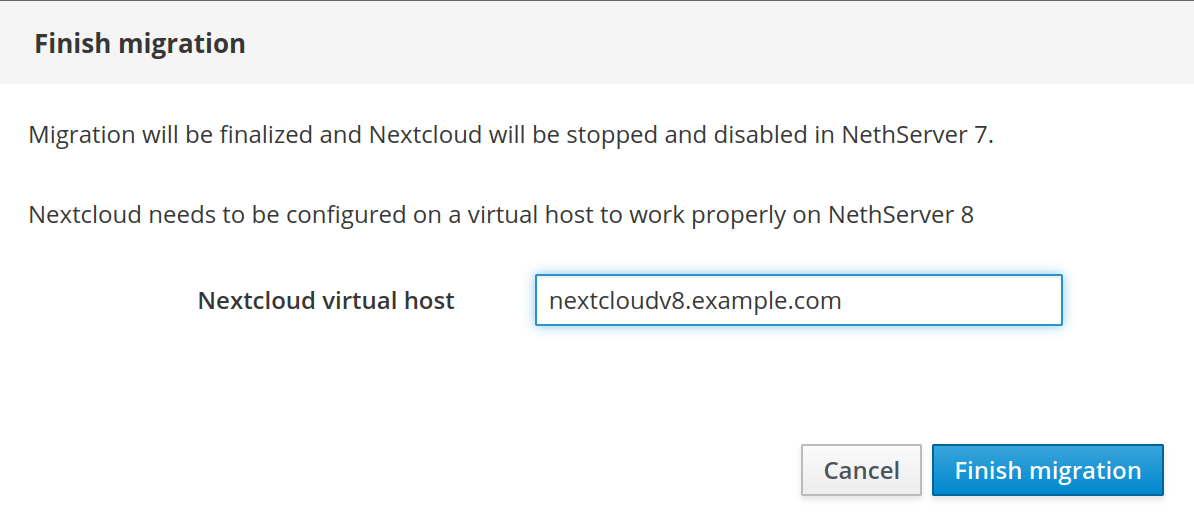The width and height of the screenshot is (1194, 526).
Task: Click the 'Finish migration' dialog title
Action: click(140, 44)
